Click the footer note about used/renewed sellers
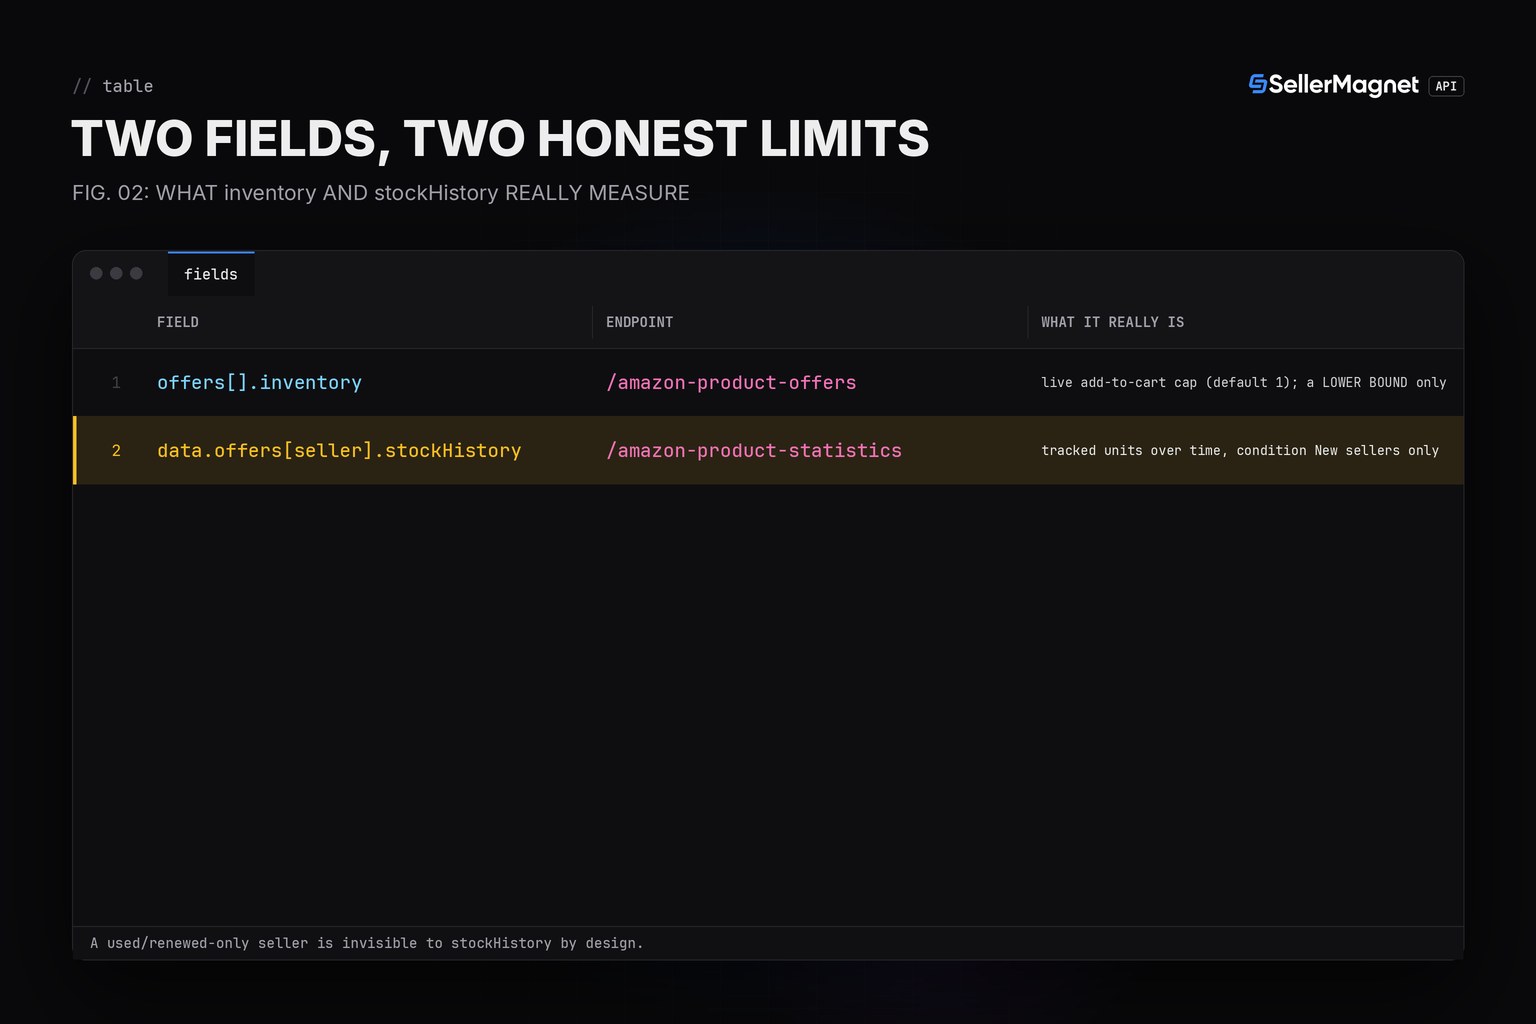 point(367,943)
